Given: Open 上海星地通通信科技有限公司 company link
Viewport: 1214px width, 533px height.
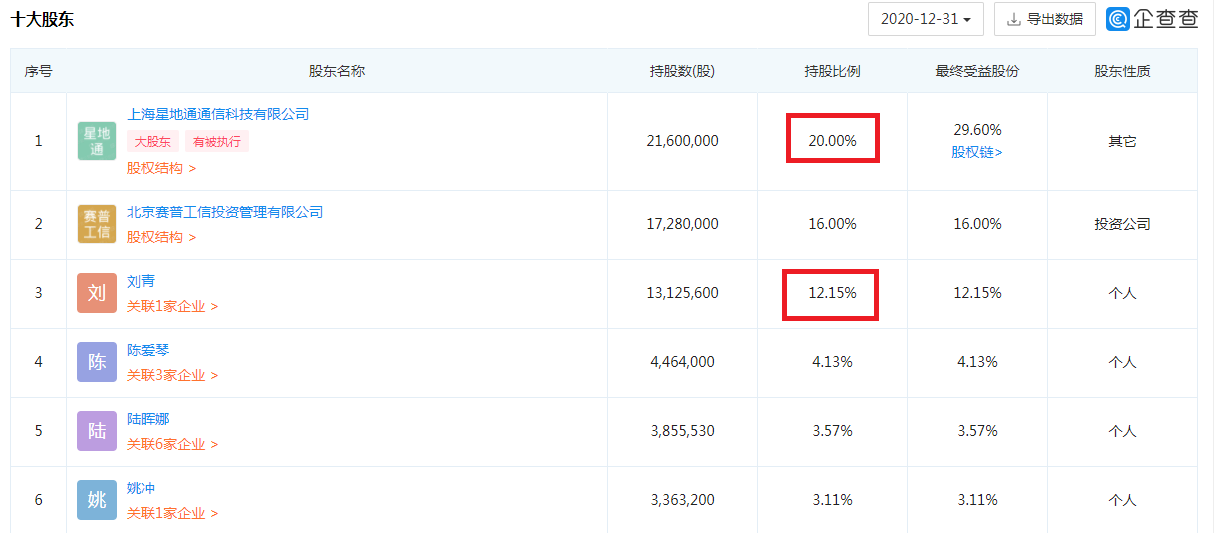Looking at the screenshot, I should [218, 114].
